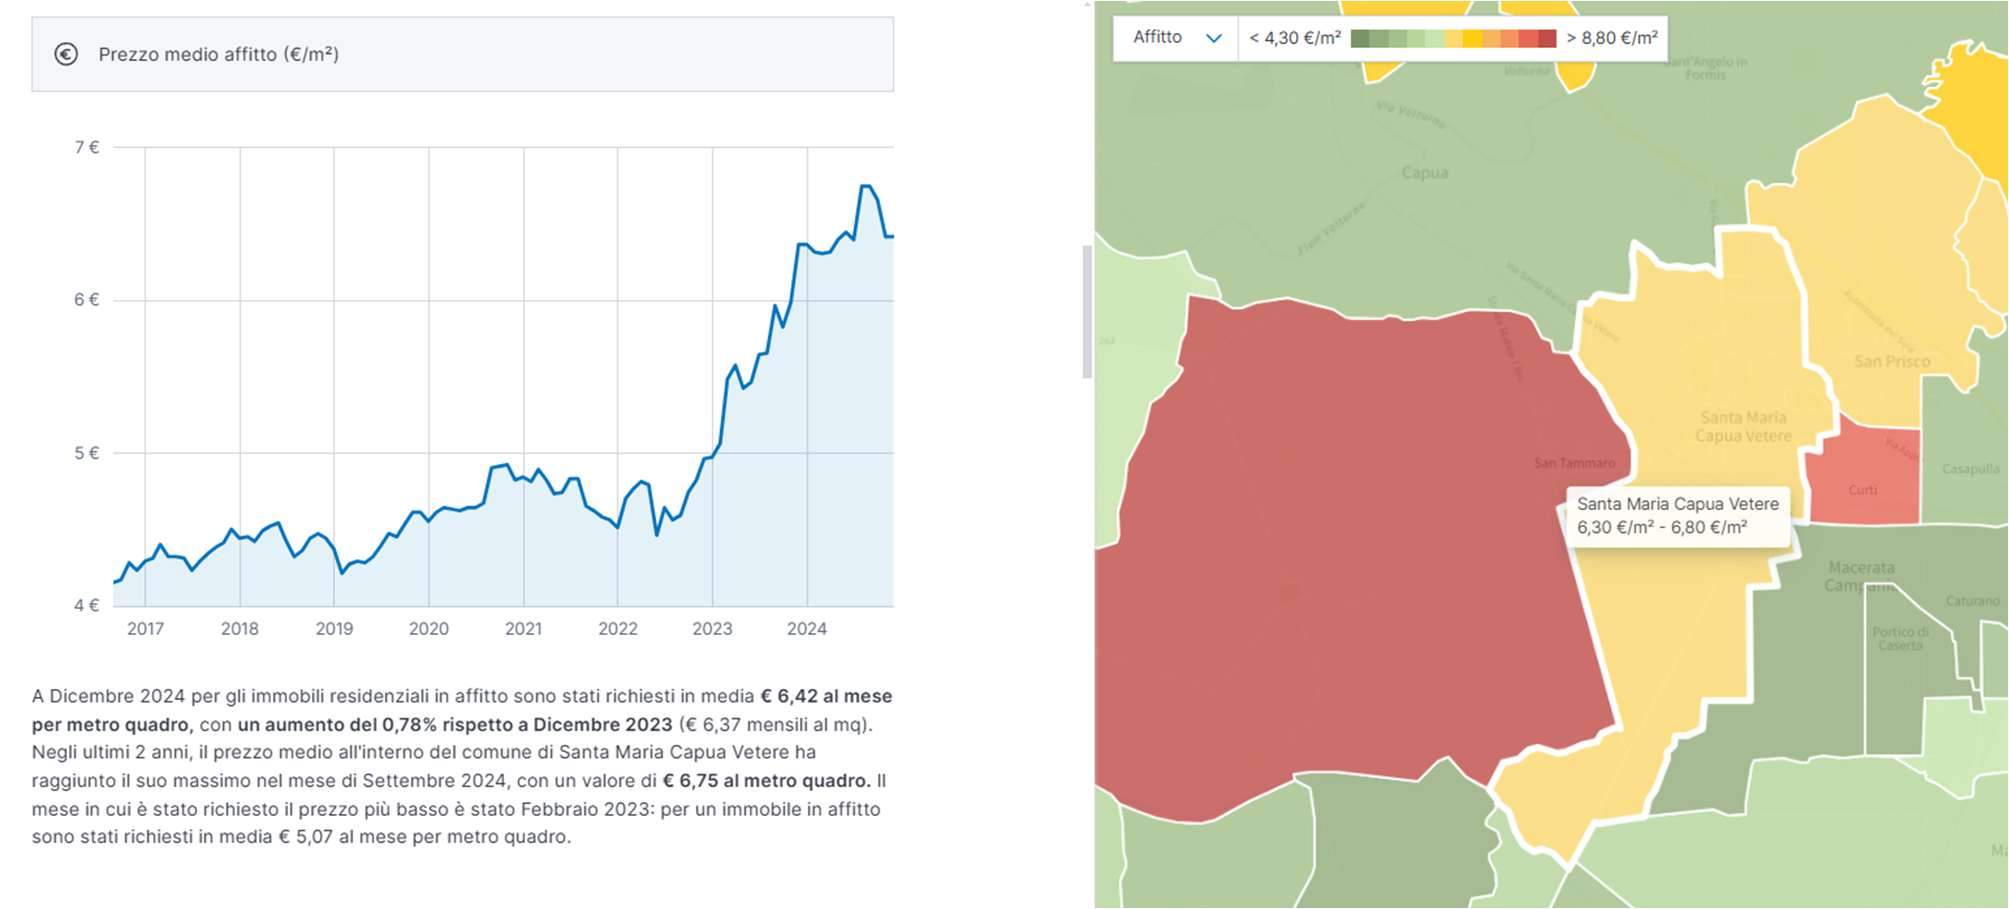2009x909 pixels.
Task: Click the Santa Maria Capua Vetere map label
Action: point(1743,427)
